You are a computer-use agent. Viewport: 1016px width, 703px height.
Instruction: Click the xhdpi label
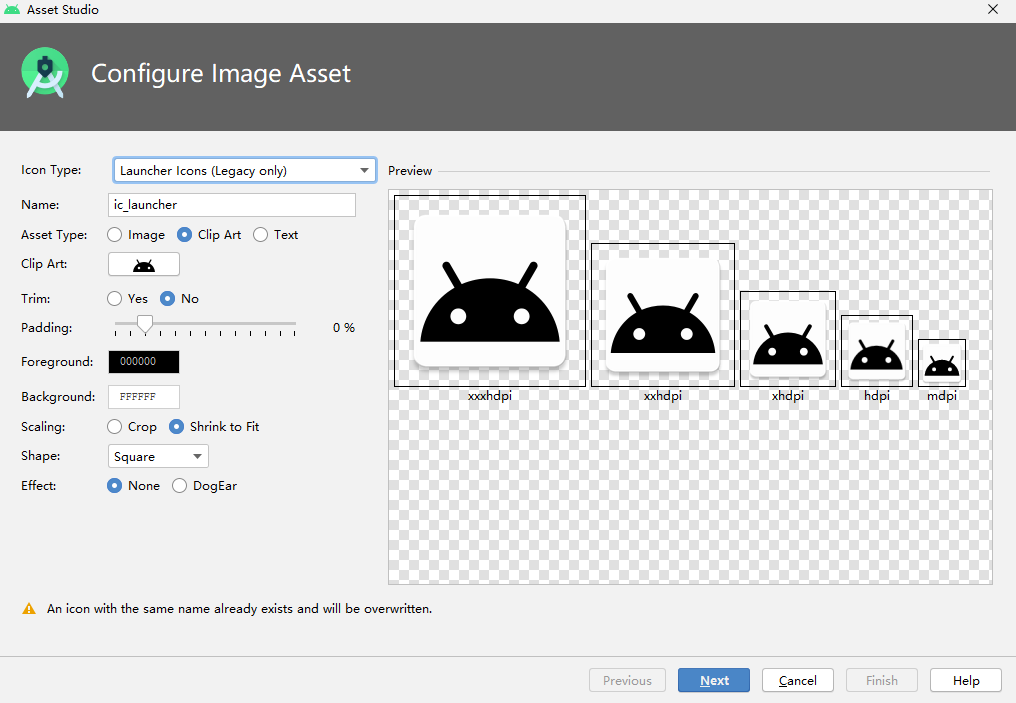pos(788,395)
